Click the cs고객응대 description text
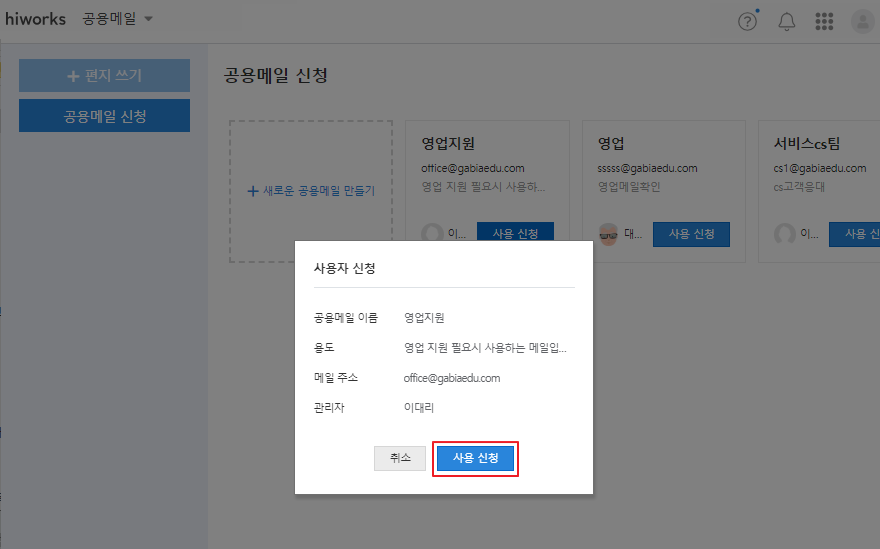This screenshot has height=549, width=880. pos(799,187)
